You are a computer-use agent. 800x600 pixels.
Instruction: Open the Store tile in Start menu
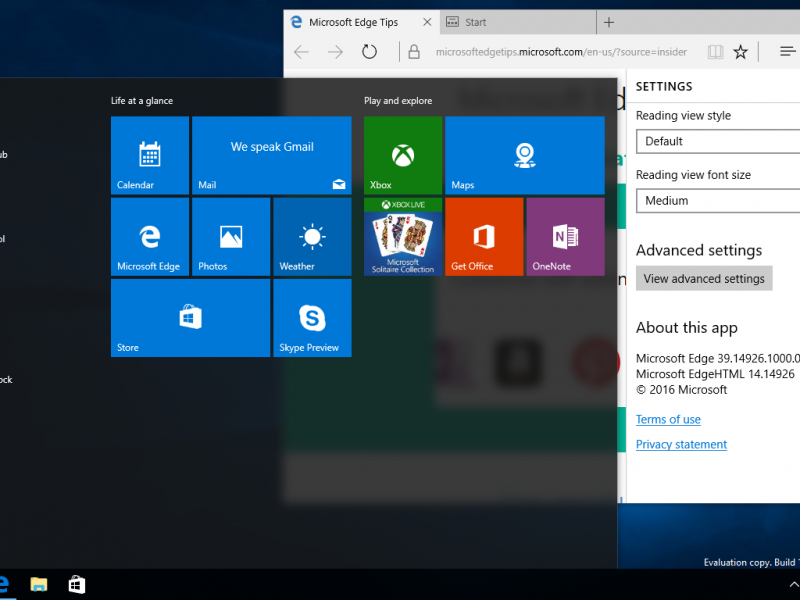coord(190,318)
